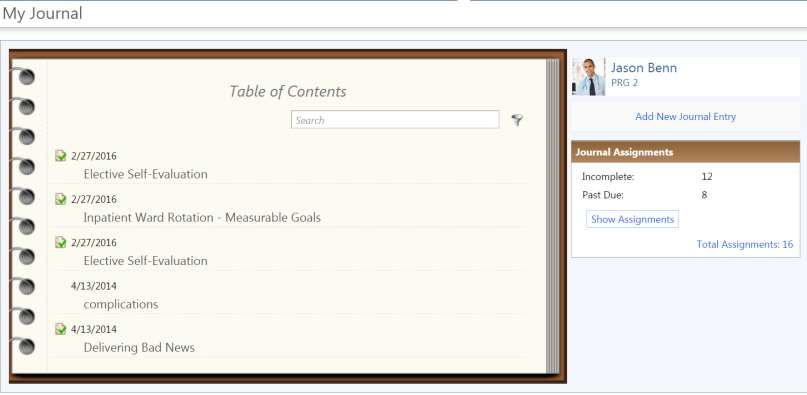Click icon beside Delivering Bad News entry
807x395 pixels.
[61, 329]
